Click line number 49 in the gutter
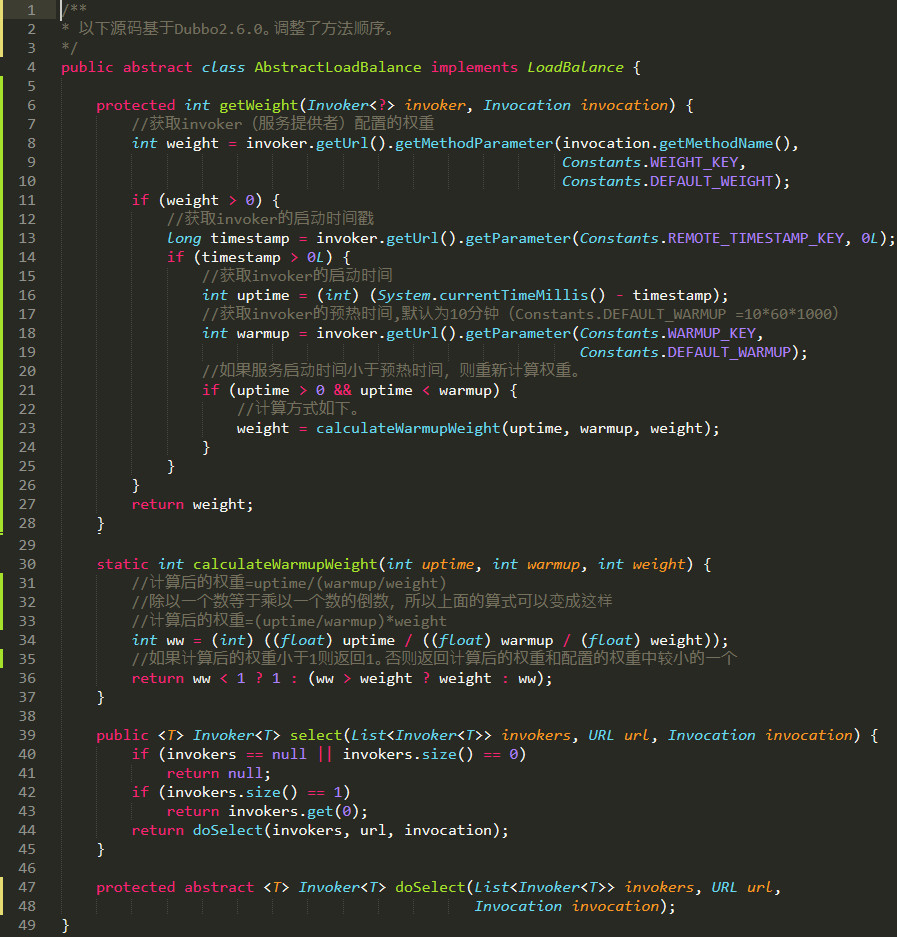Image resolution: width=897 pixels, height=938 pixels. (27, 925)
